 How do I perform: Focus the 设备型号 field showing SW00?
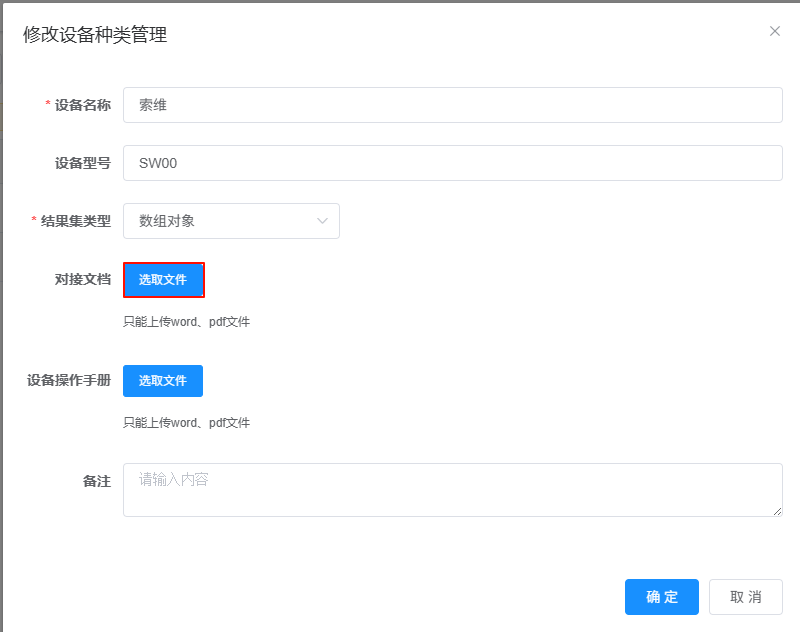coord(452,163)
